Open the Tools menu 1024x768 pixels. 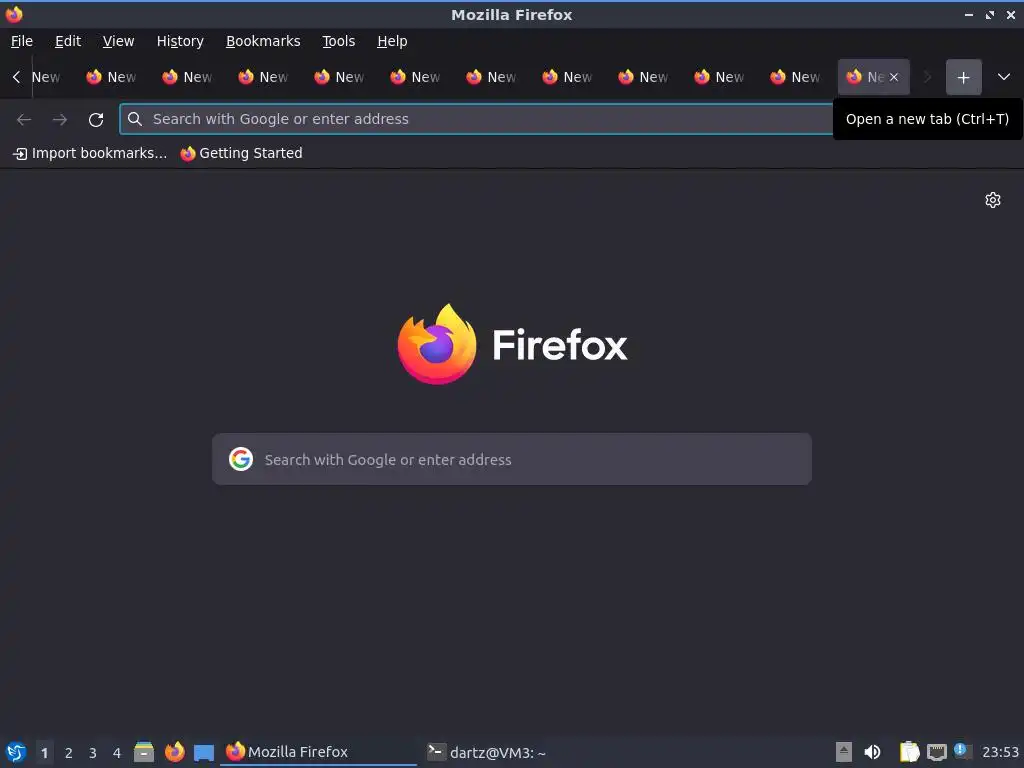tap(338, 41)
